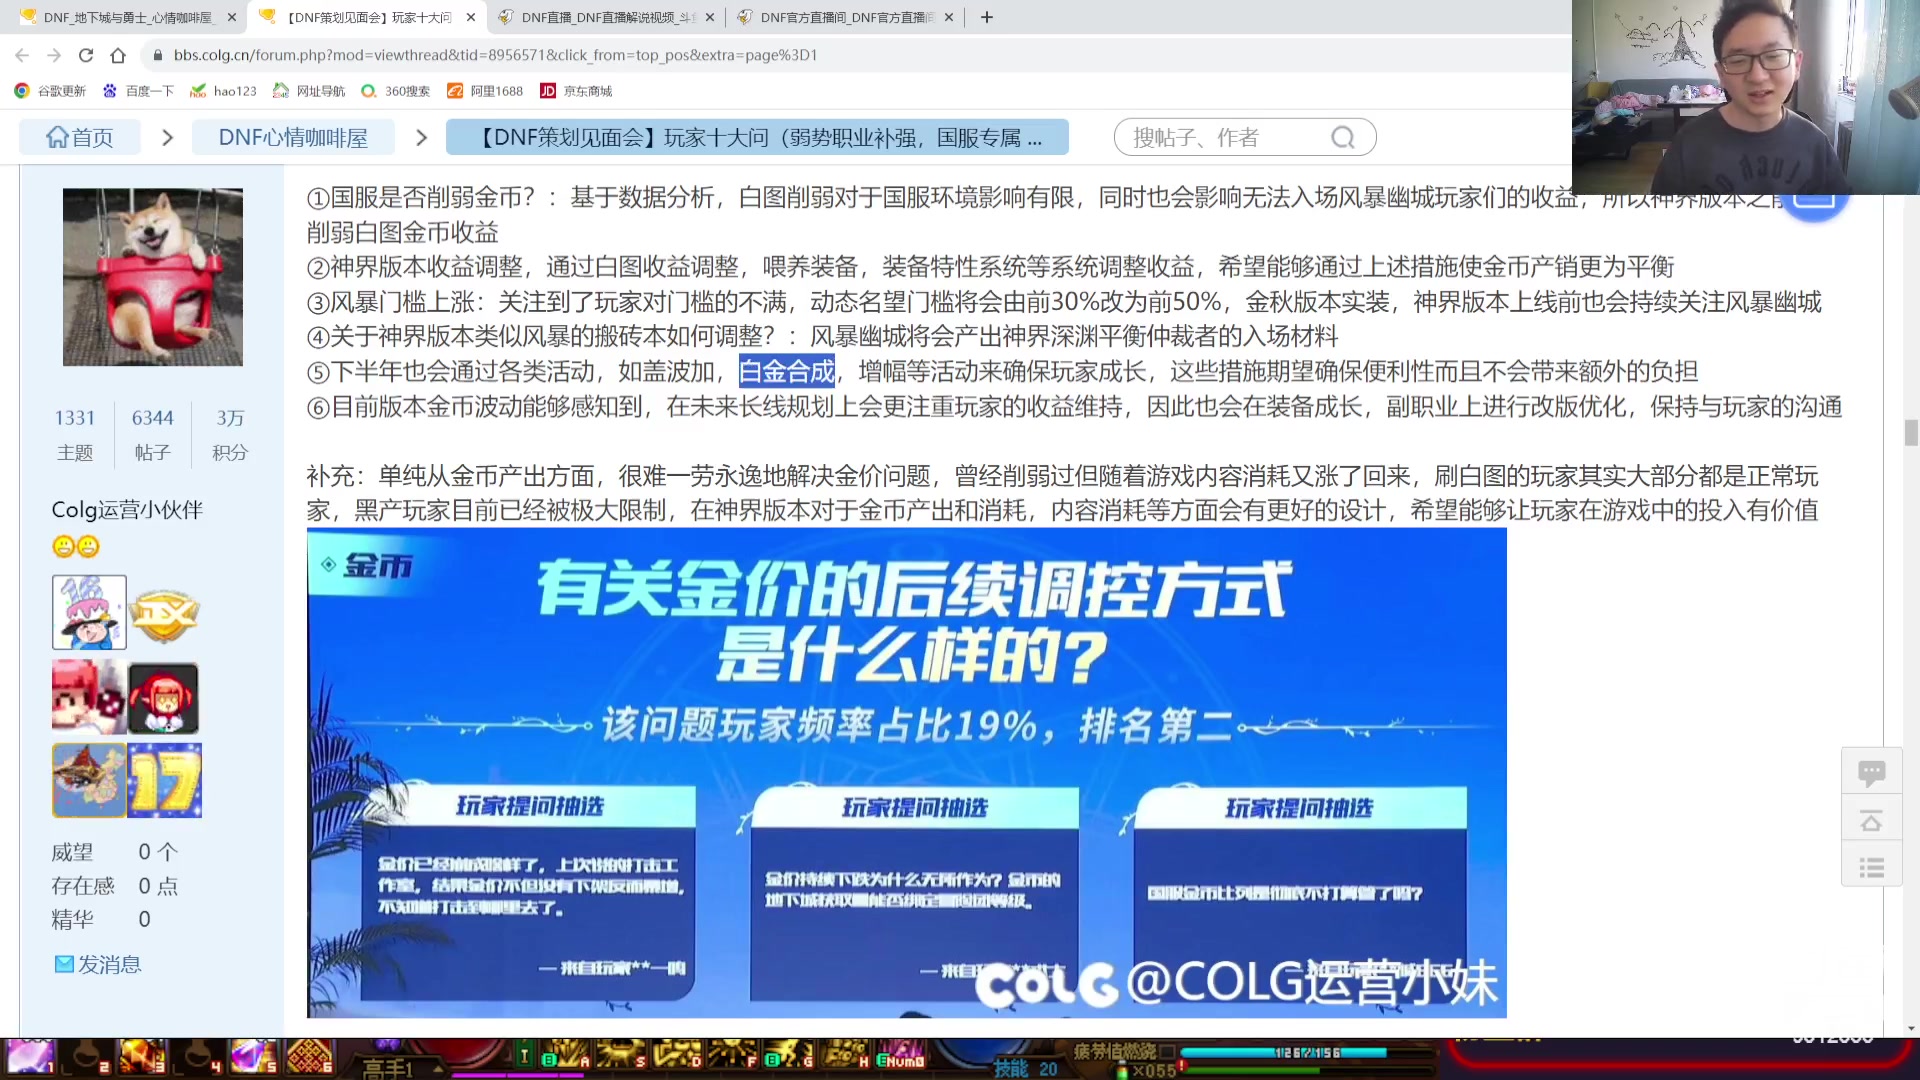This screenshot has height=1080, width=1920.
Task: Click the anime hat girl medal badge
Action: coord(89,612)
